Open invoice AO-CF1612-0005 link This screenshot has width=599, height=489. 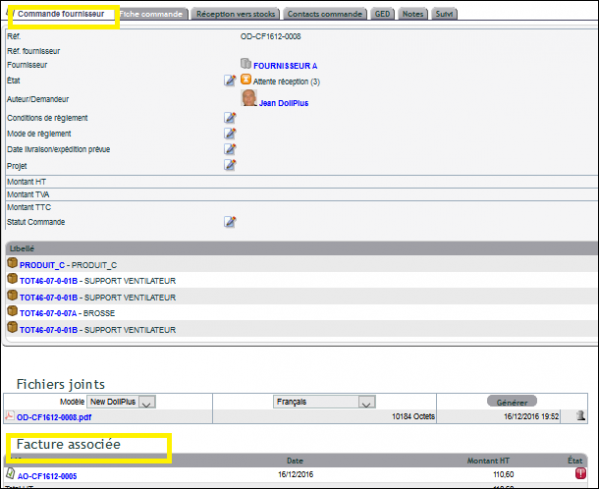click(x=47, y=476)
